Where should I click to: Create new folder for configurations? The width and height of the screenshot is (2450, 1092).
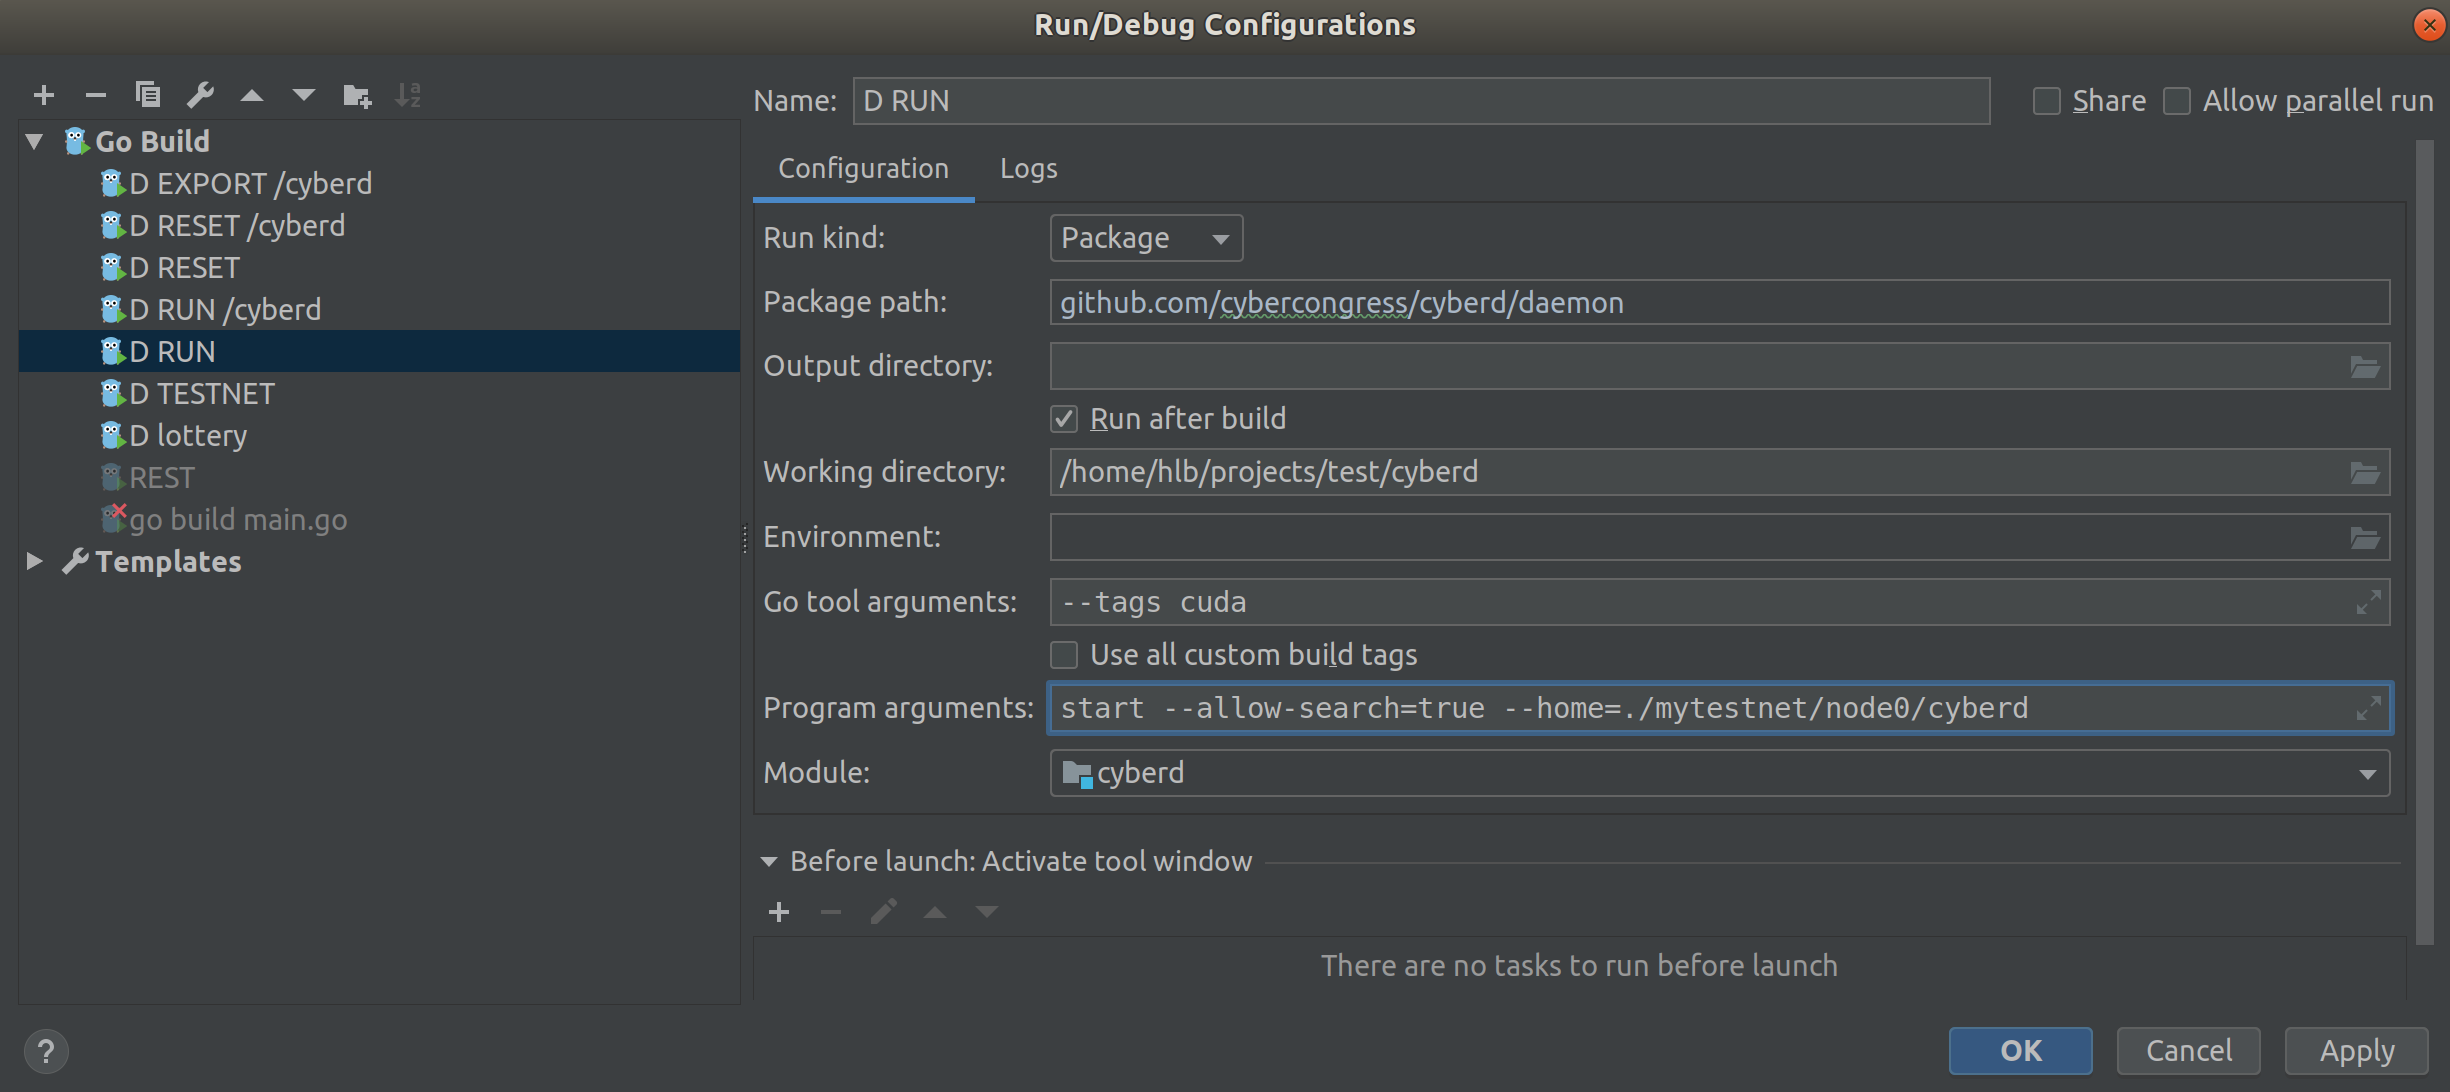pos(356,95)
